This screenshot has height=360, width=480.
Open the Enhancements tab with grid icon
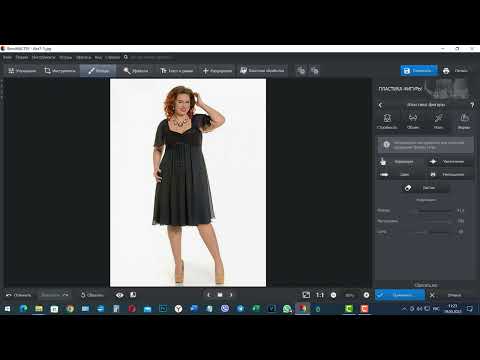tap(22, 71)
